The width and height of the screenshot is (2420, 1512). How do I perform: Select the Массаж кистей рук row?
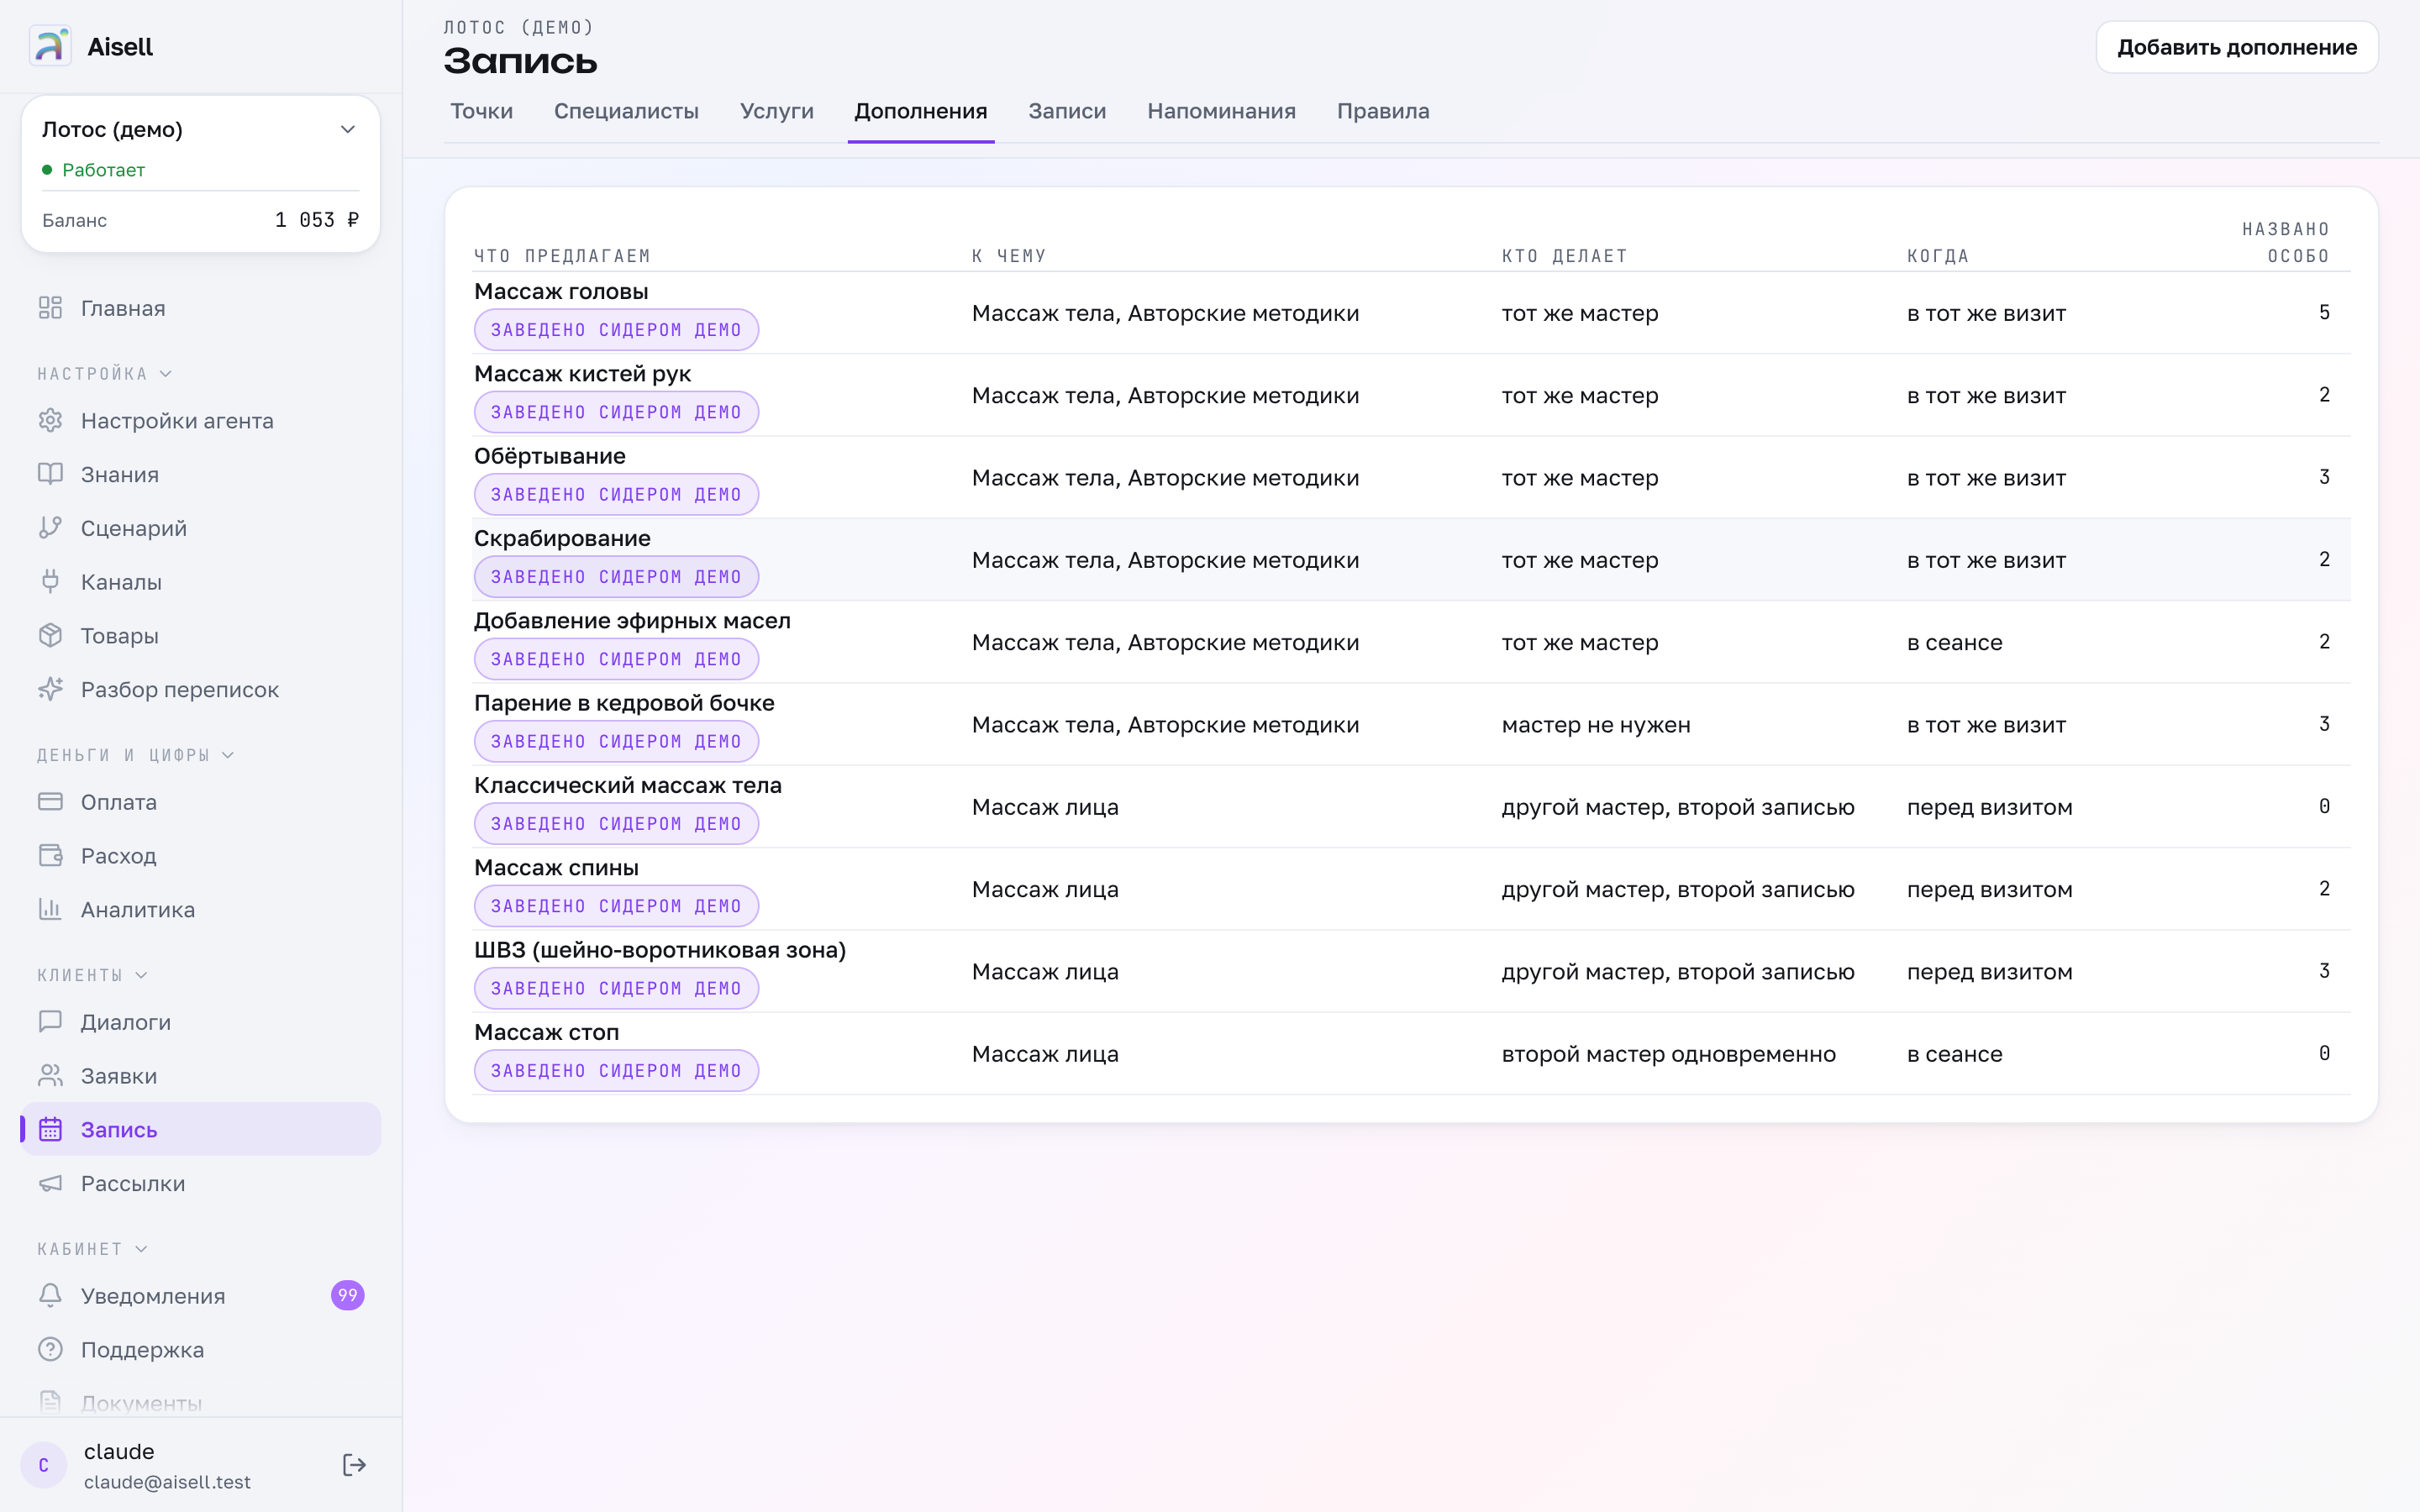pos(1412,395)
